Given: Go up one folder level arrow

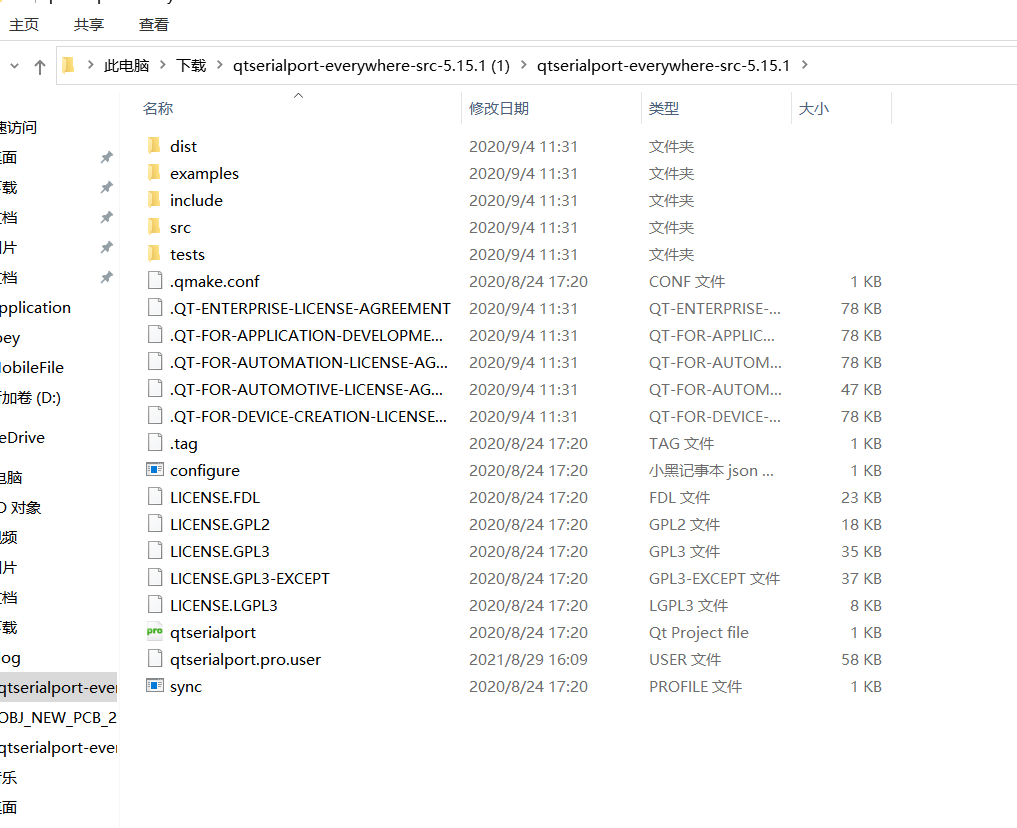Looking at the screenshot, I should pyautogui.click(x=40, y=66).
